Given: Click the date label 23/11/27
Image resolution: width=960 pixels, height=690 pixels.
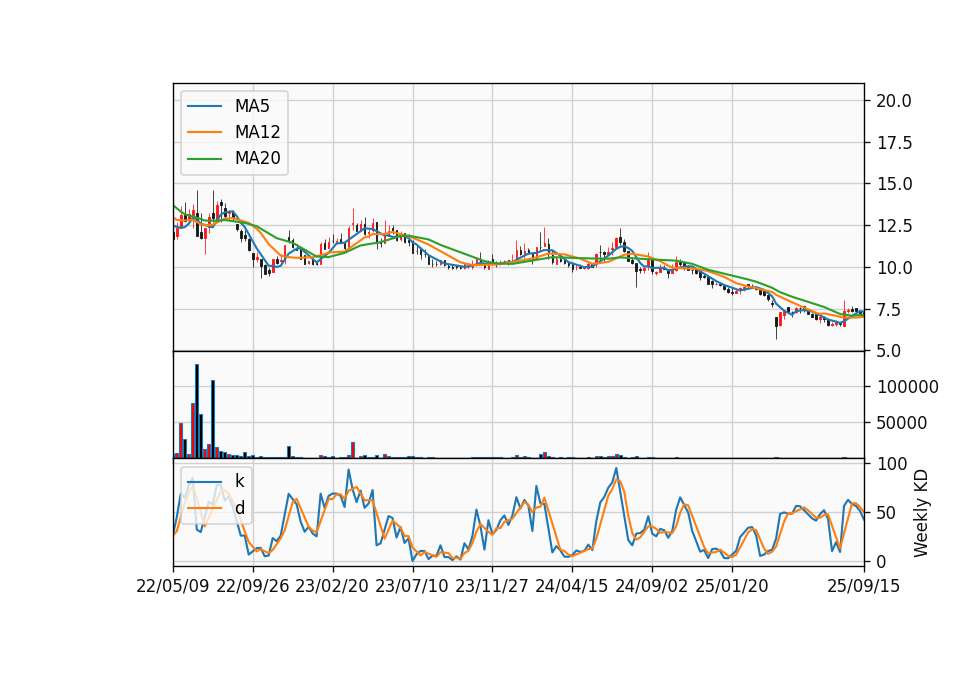Looking at the screenshot, I should point(492,586).
